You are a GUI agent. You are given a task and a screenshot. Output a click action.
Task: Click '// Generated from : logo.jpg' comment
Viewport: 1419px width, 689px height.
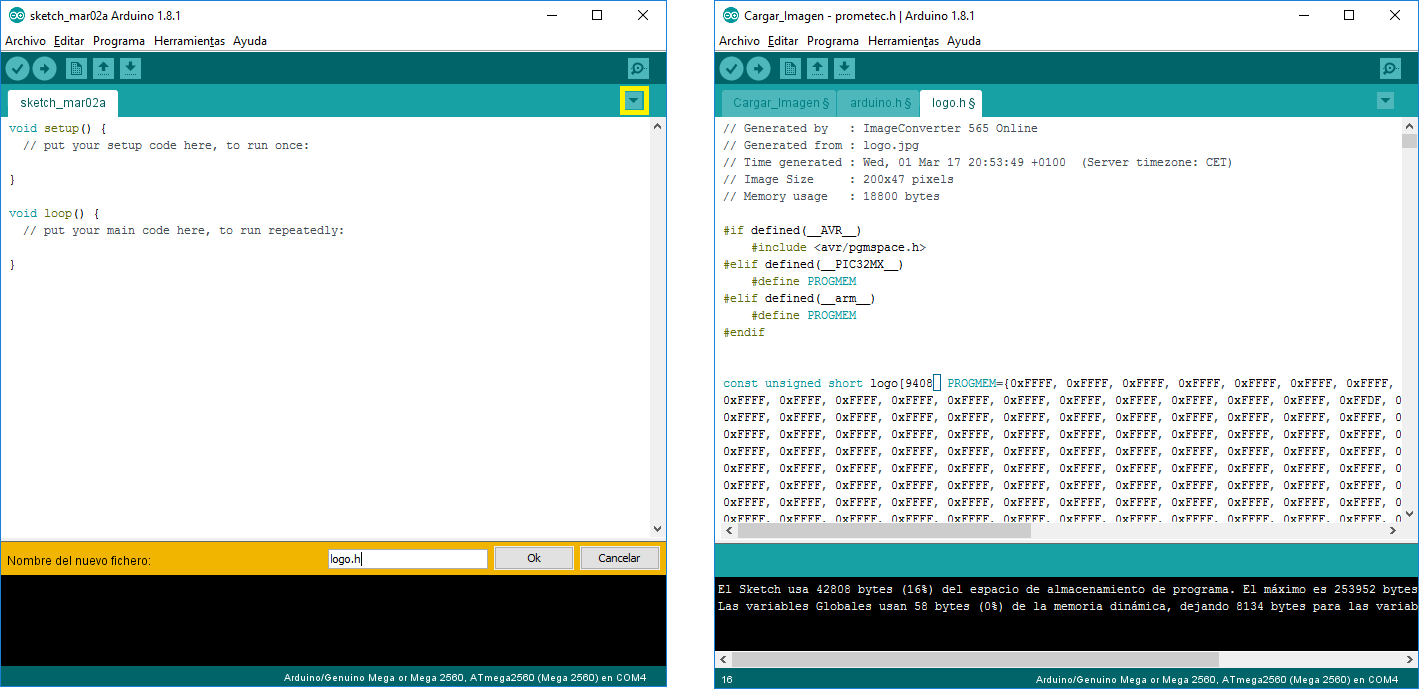[821, 145]
